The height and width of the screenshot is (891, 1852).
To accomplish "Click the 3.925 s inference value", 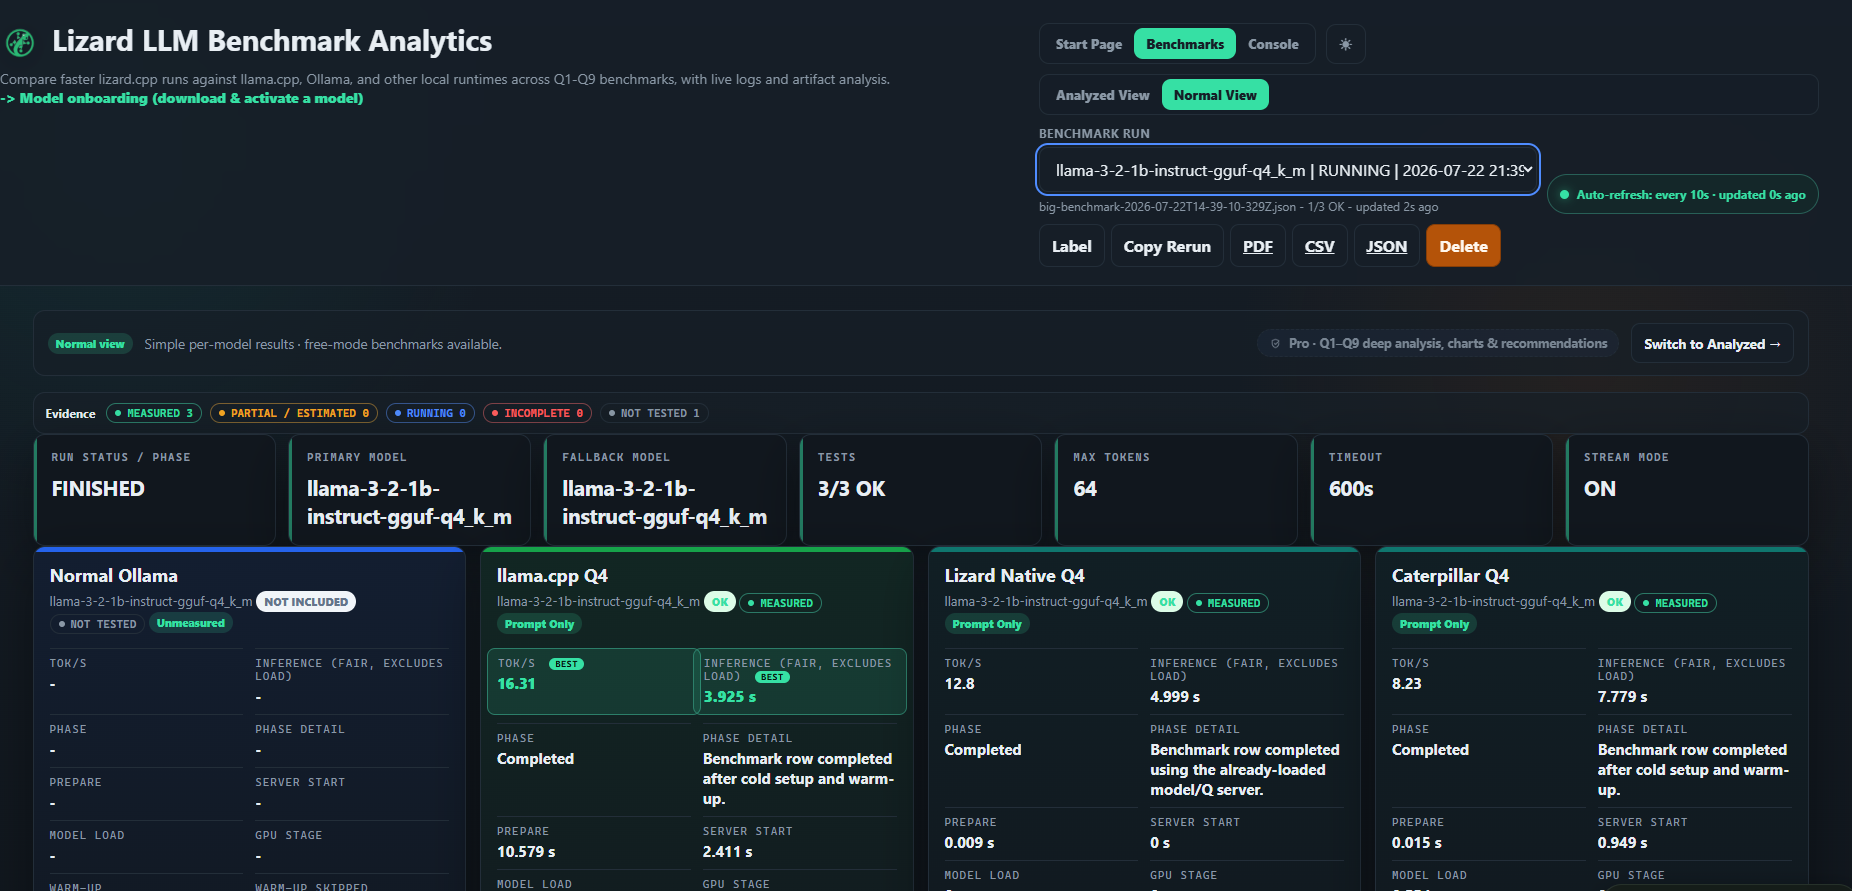I will coord(730,697).
